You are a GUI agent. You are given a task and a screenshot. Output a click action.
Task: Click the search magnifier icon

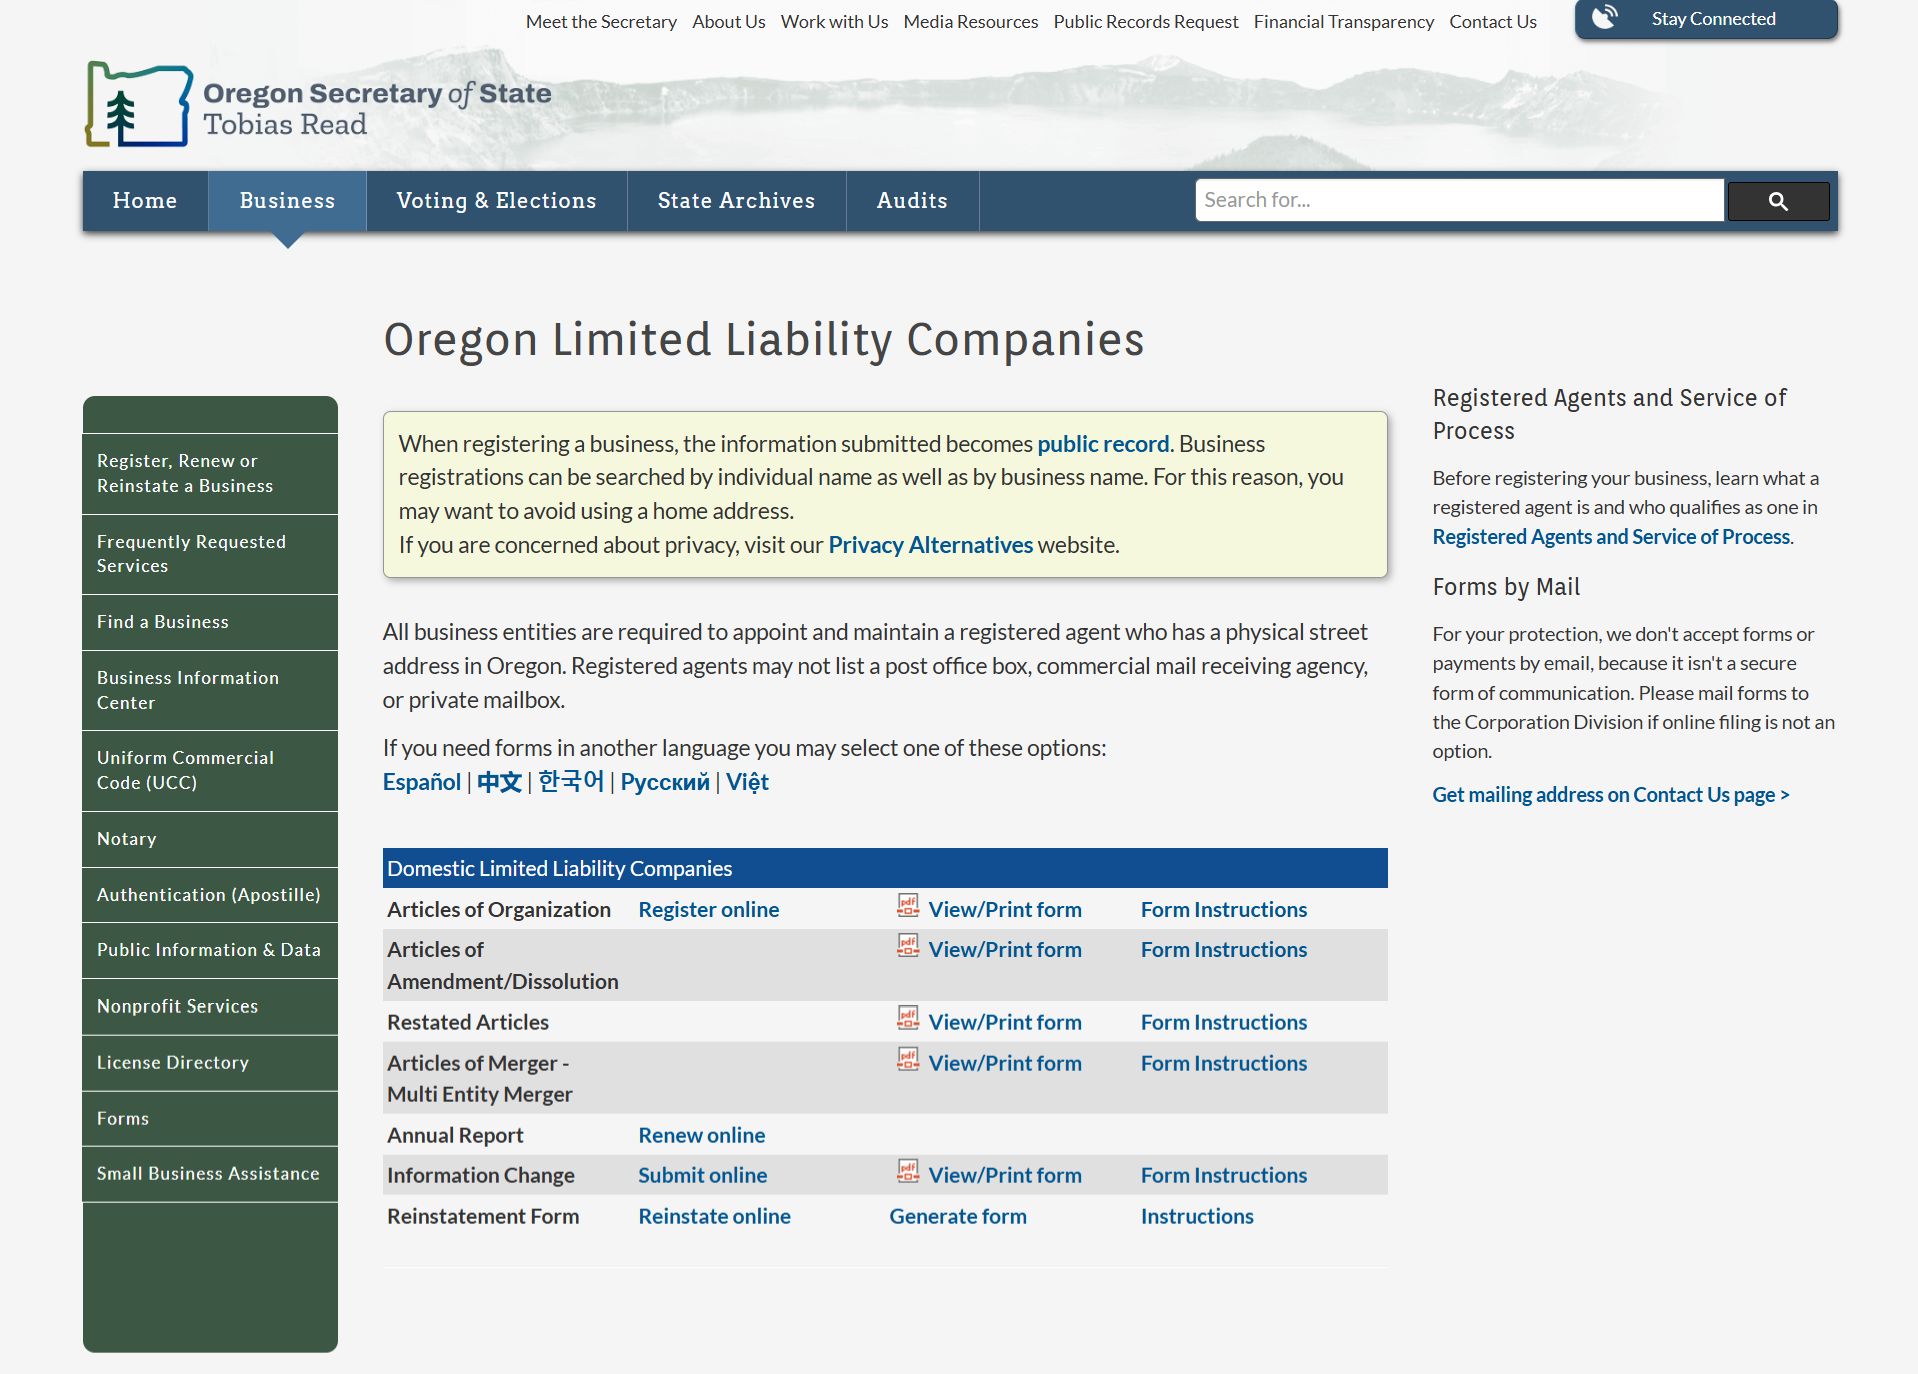coord(1777,201)
